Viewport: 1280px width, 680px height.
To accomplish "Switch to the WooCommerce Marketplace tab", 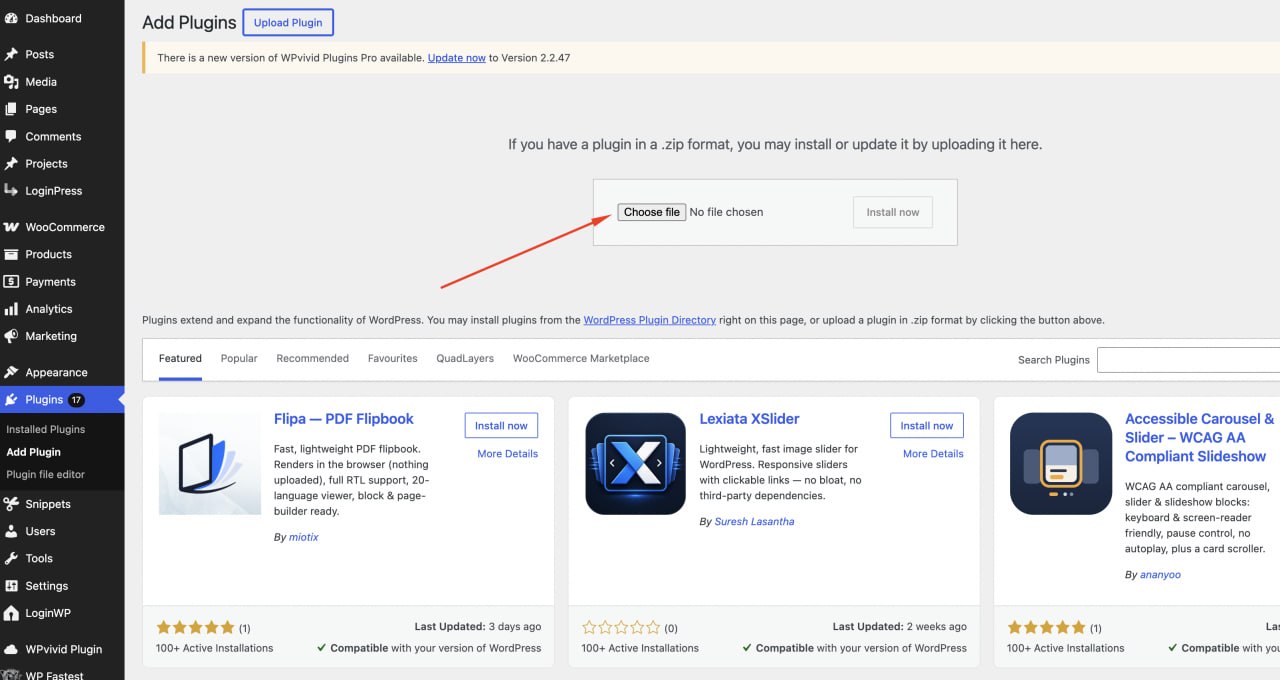I will (x=581, y=358).
